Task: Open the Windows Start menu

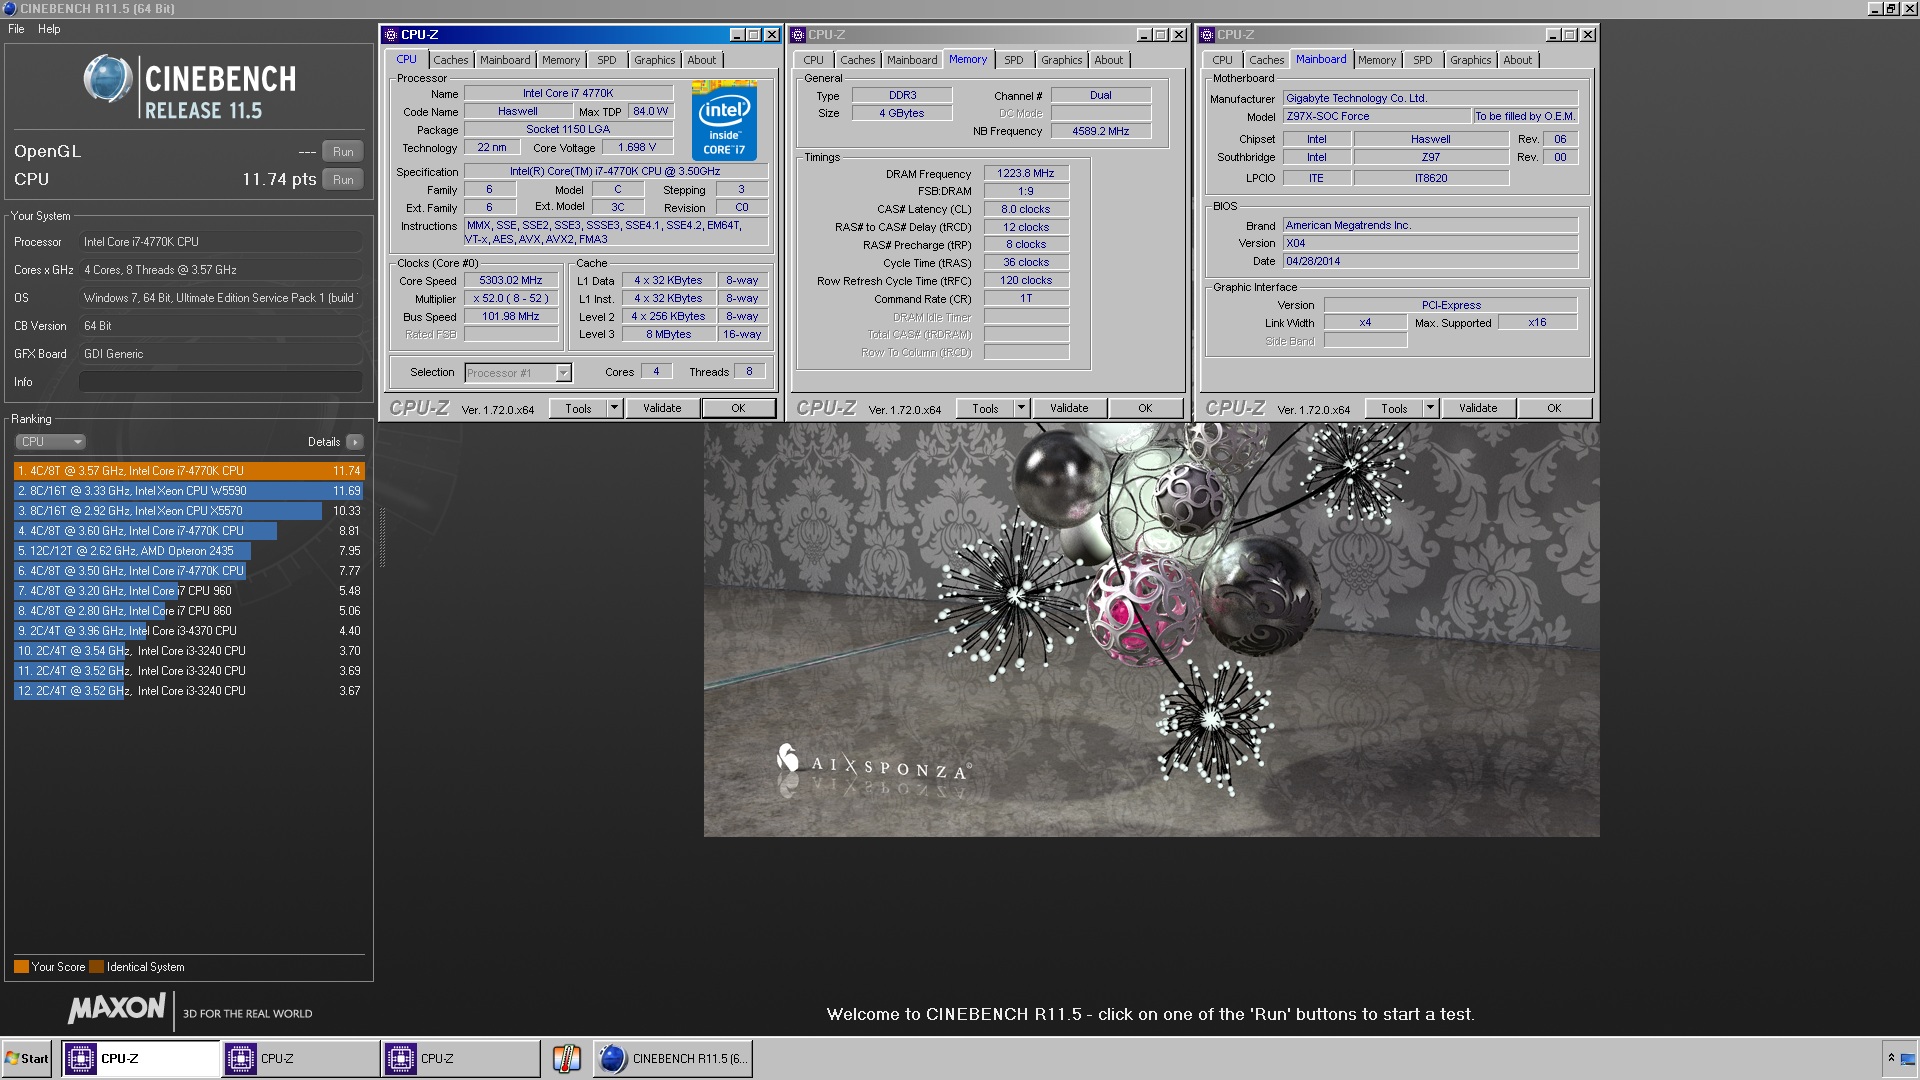Action: [x=27, y=1058]
